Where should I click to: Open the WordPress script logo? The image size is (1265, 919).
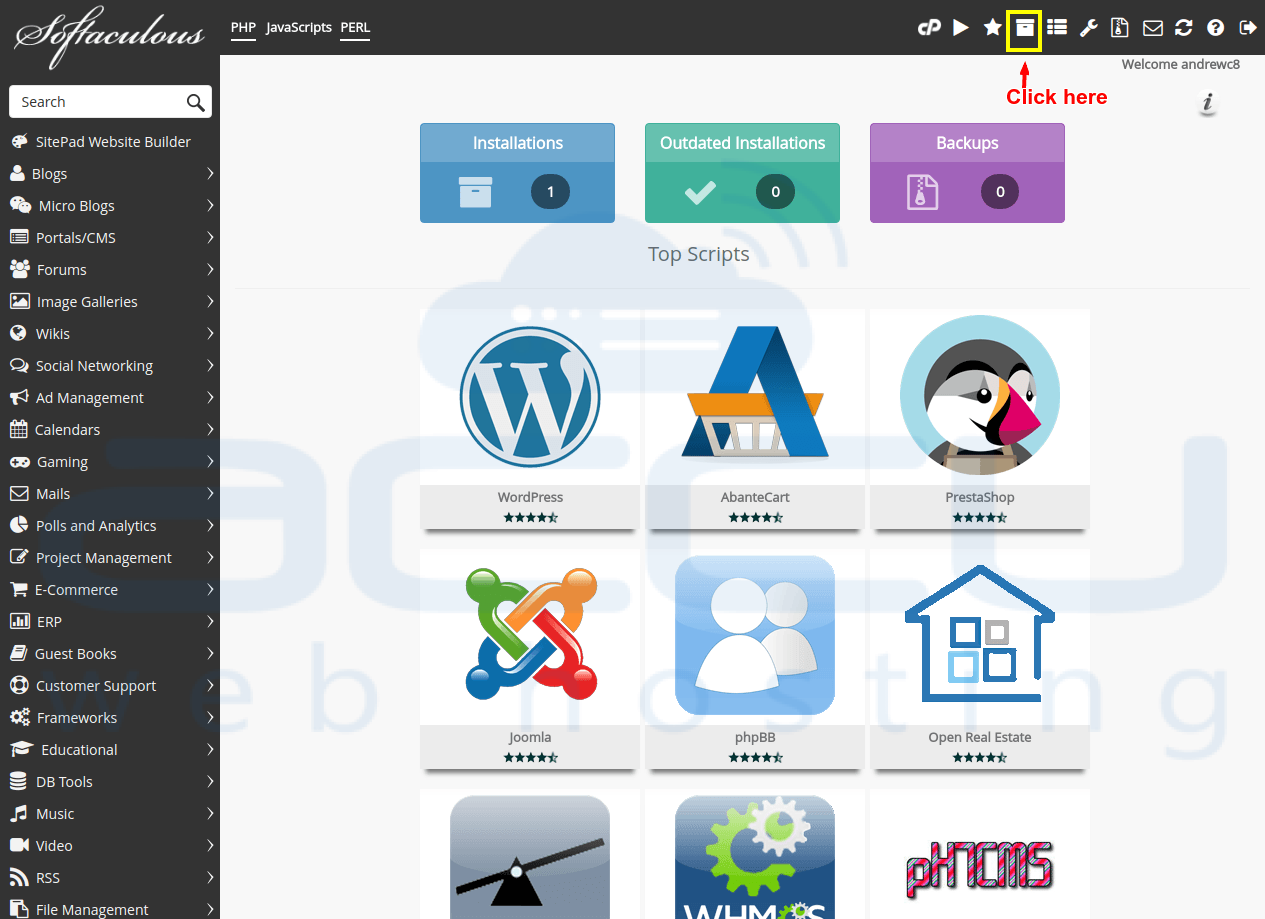530,397
